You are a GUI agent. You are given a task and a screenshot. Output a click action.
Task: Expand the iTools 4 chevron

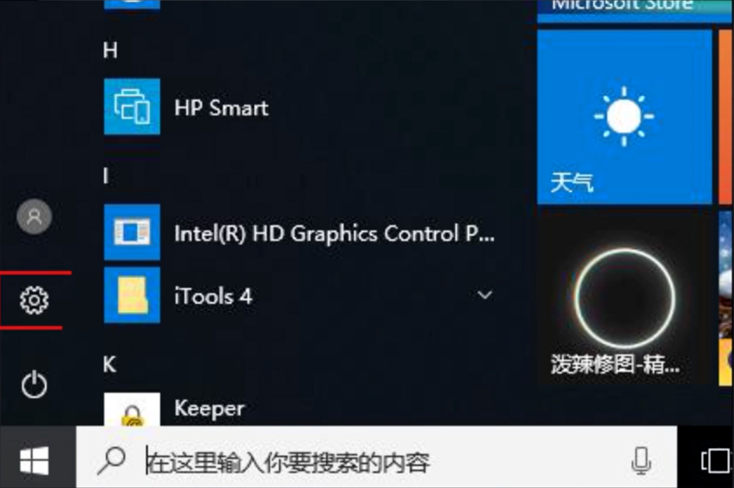pyautogui.click(x=484, y=295)
